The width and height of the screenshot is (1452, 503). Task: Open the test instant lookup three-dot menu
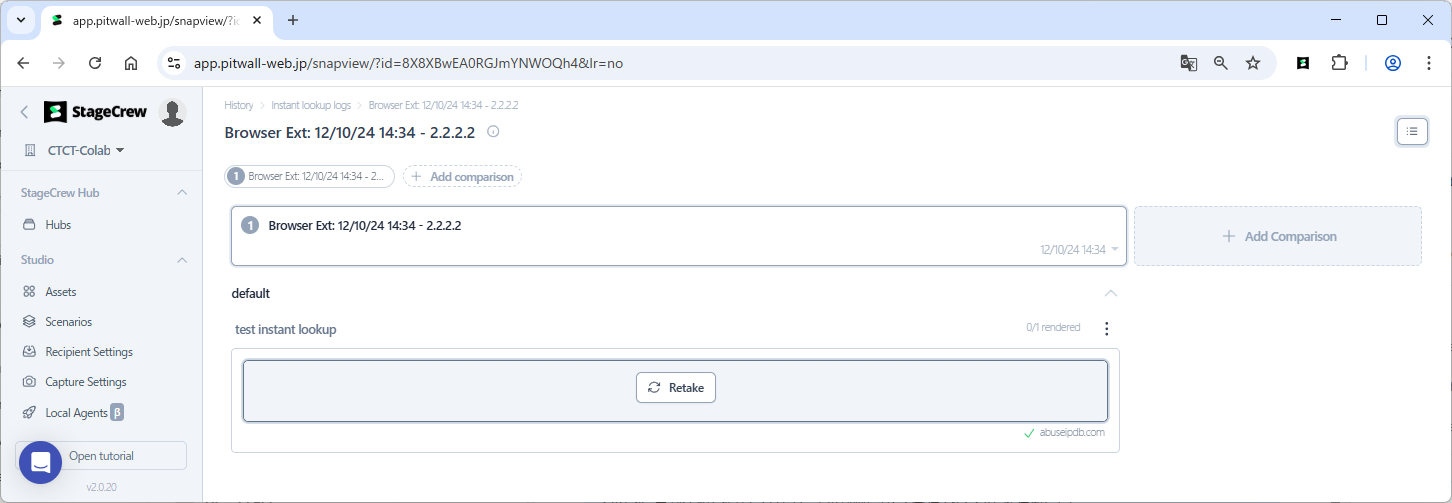[x=1106, y=328]
